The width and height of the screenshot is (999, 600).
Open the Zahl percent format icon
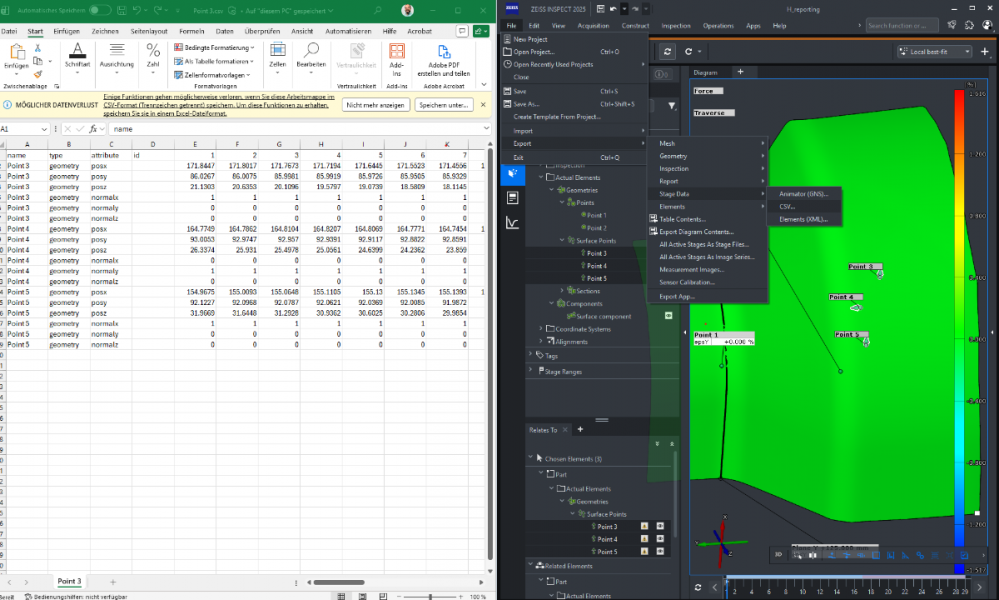[153, 50]
